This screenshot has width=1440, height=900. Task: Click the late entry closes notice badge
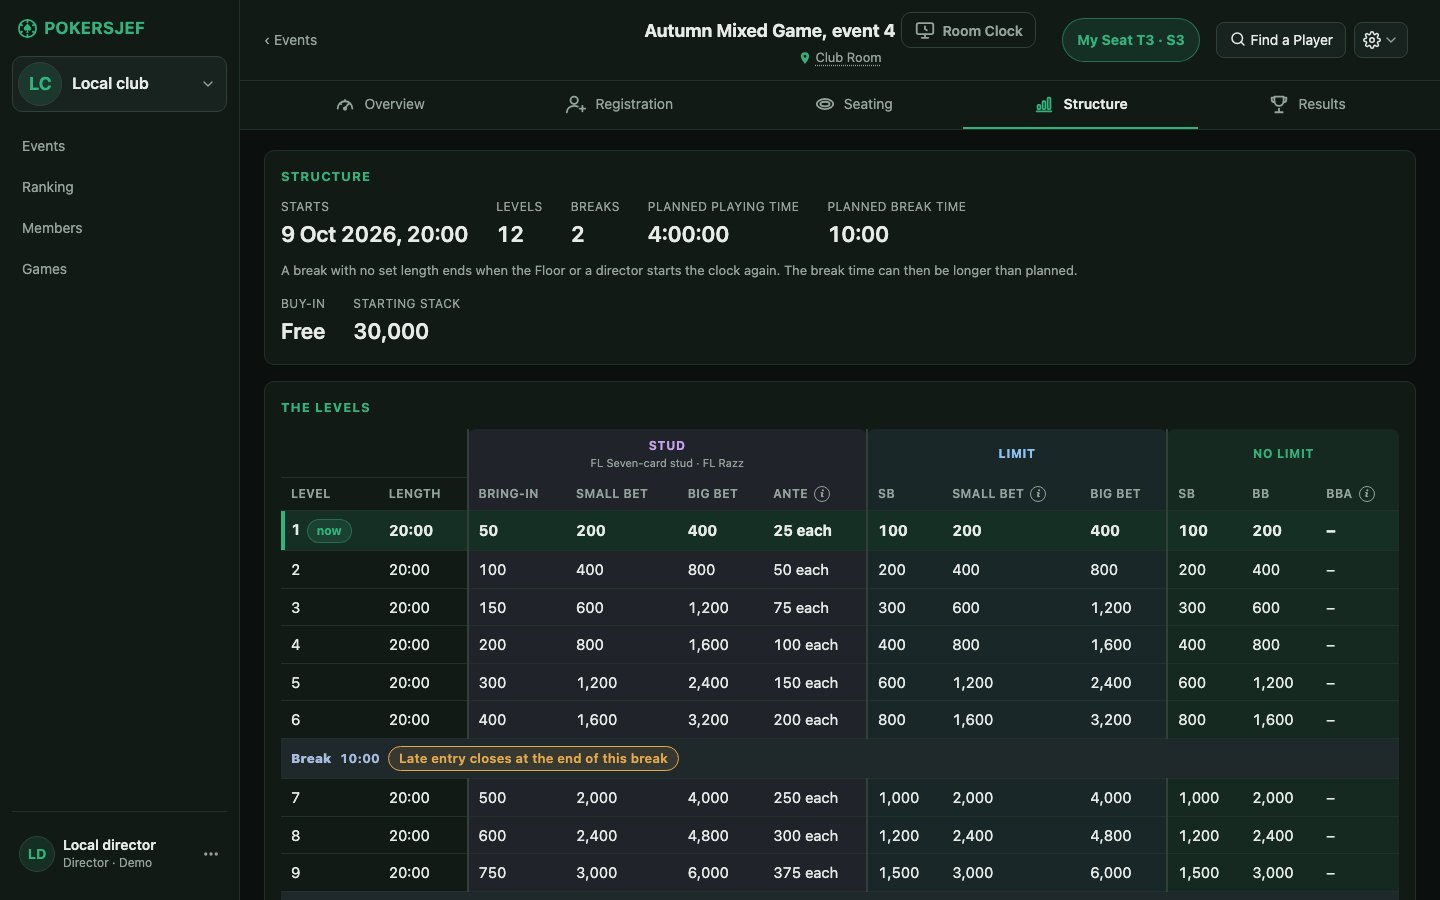(x=533, y=759)
